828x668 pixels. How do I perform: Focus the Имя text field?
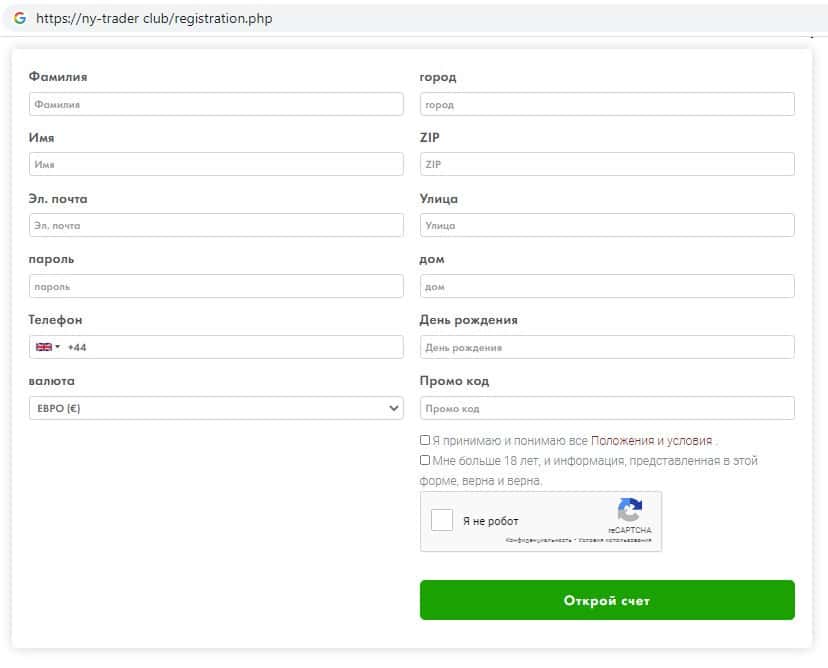(216, 164)
